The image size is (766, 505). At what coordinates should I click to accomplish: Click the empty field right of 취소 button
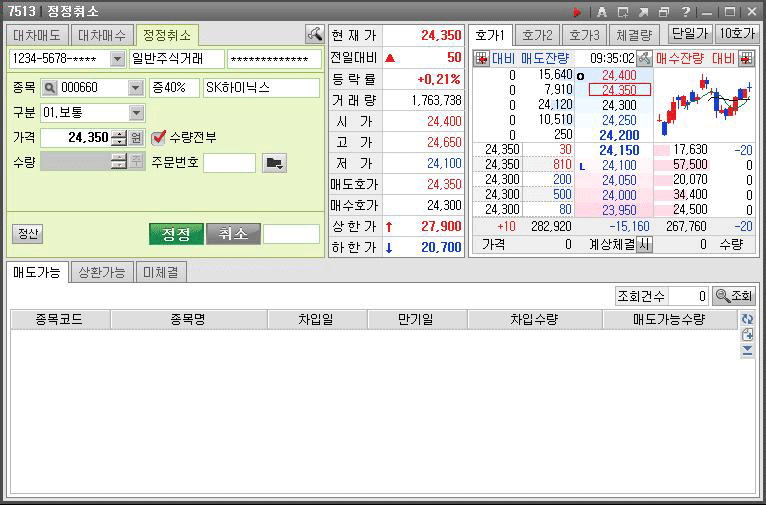(291, 234)
